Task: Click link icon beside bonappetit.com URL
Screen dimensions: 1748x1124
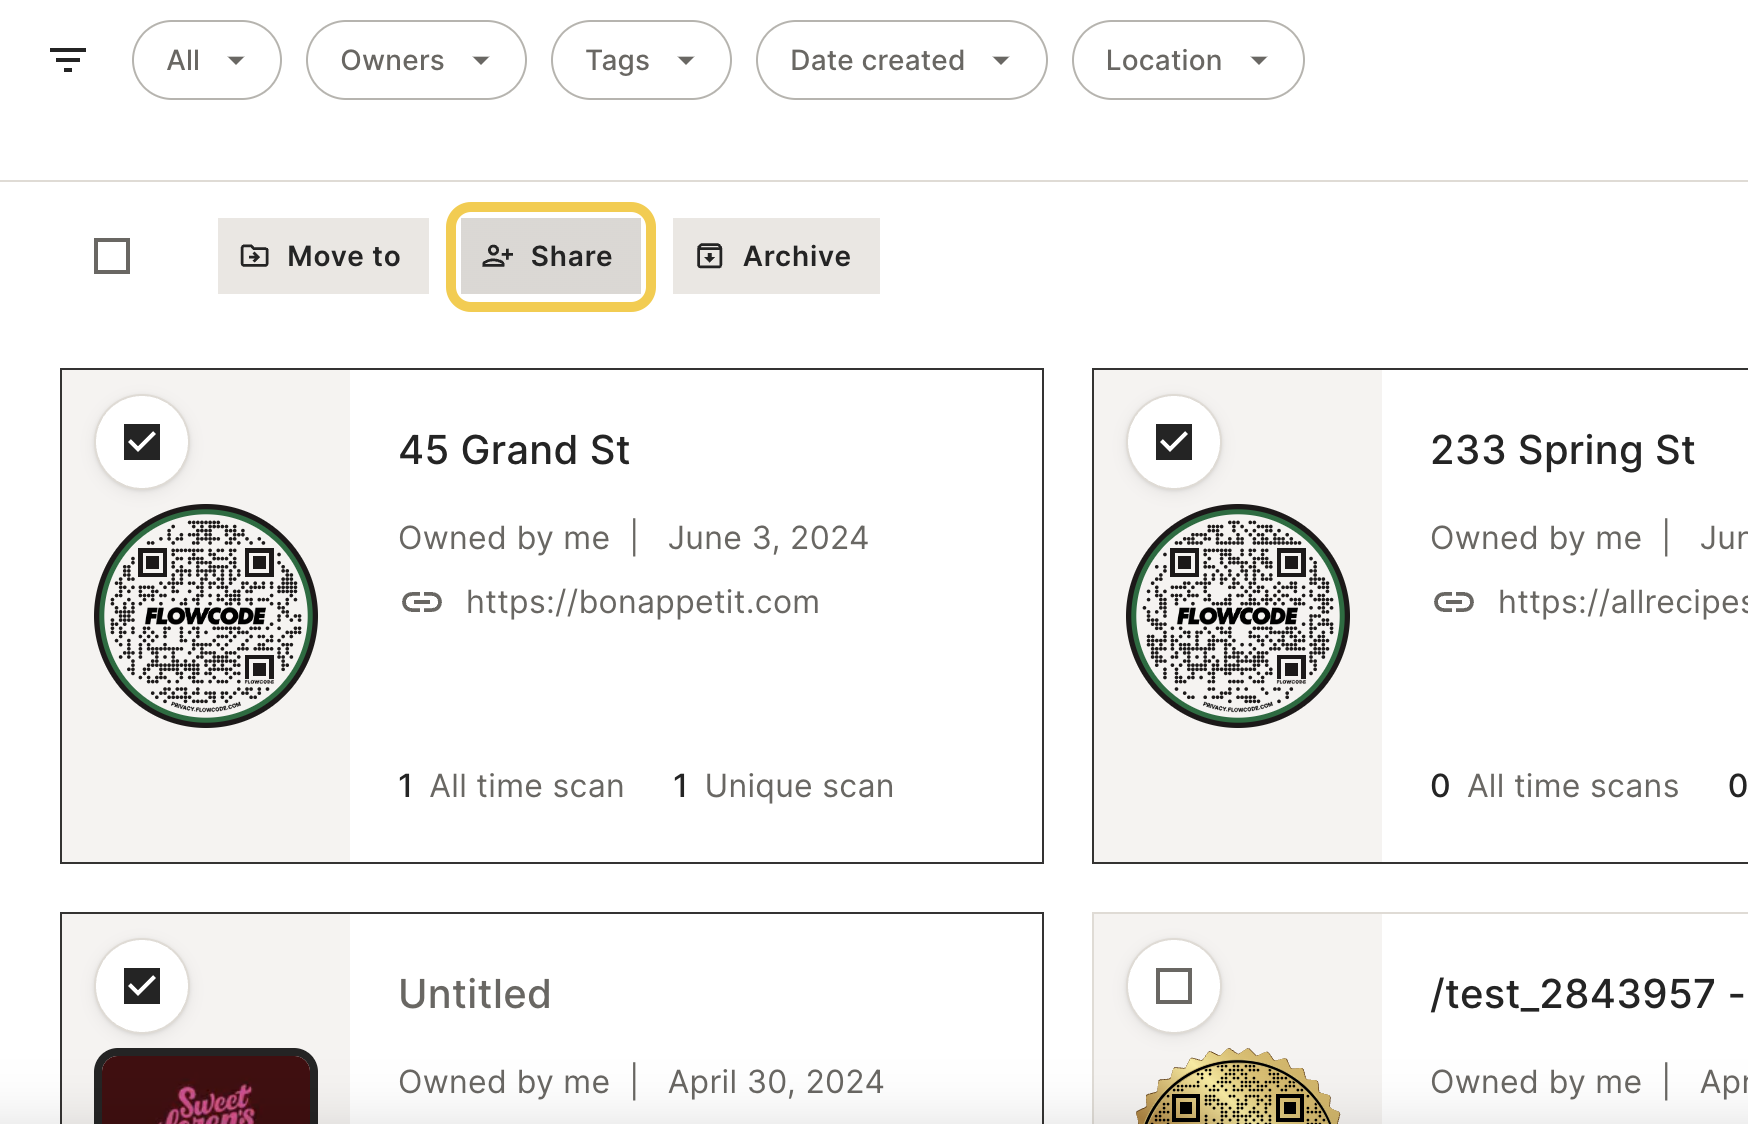Action: pos(422,602)
